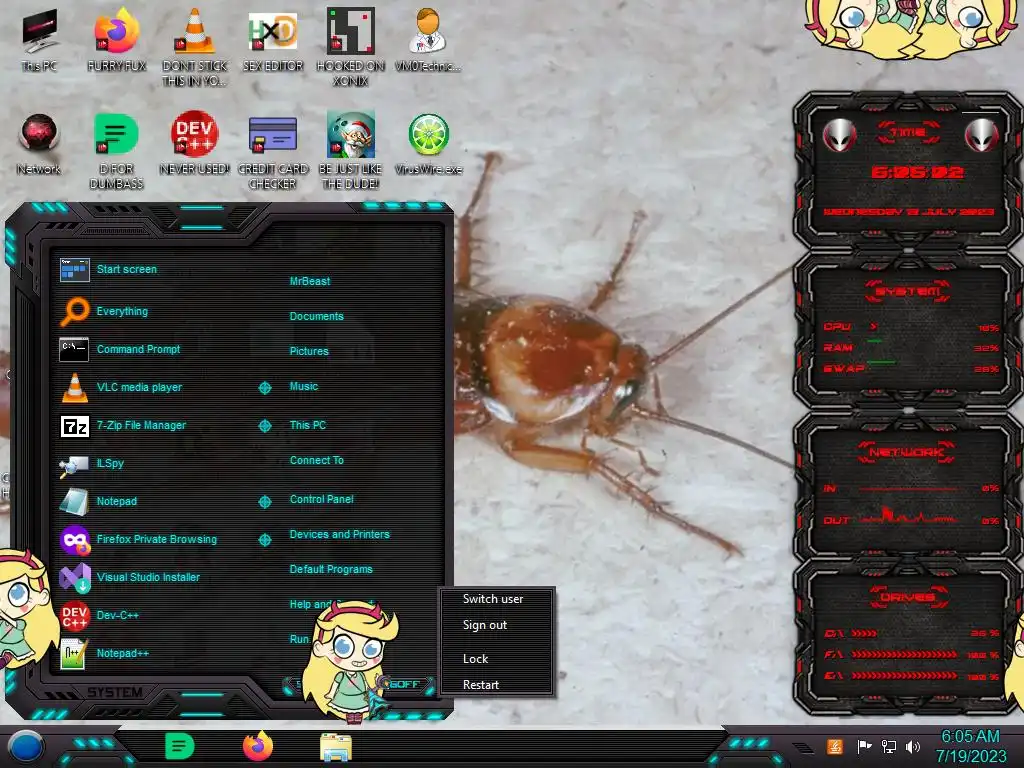Expand Firefox Private Browsing jump list arrow
This screenshot has height=768, width=1024.
click(264, 540)
